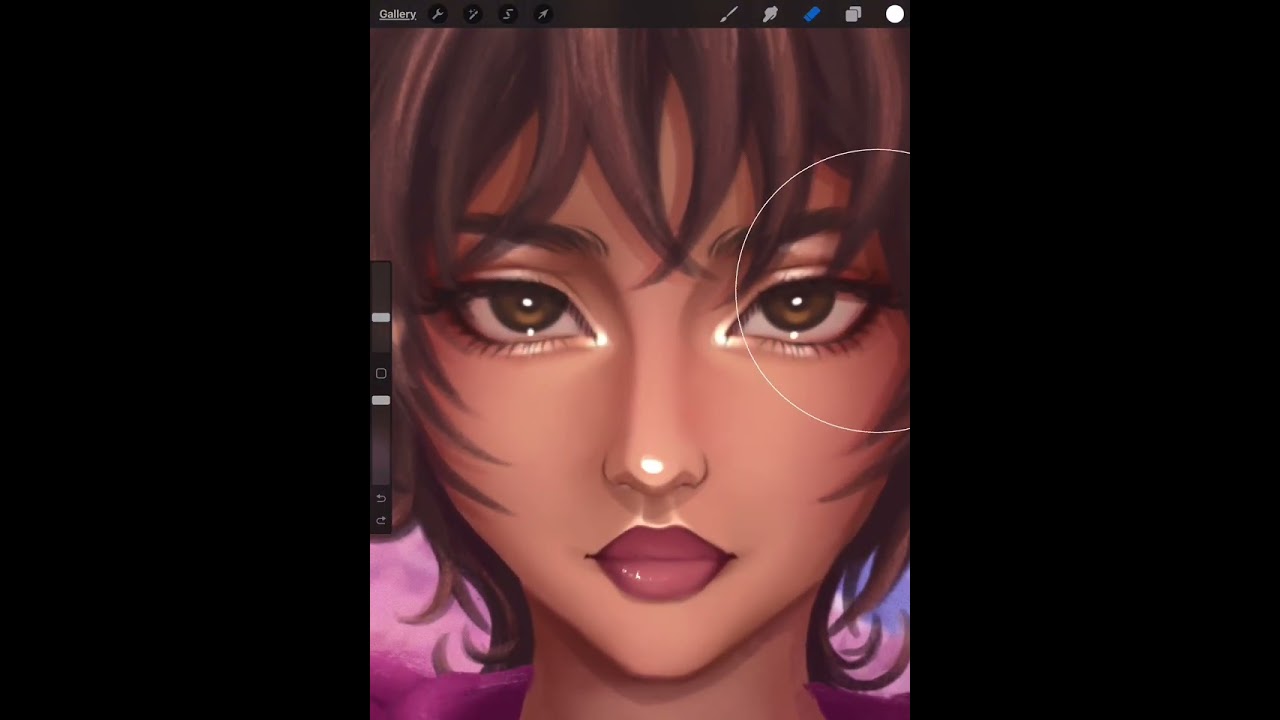Select the Brush tool
The width and height of the screenshot is (1280, 720).
pyautogui.click(x=729, y=14)
